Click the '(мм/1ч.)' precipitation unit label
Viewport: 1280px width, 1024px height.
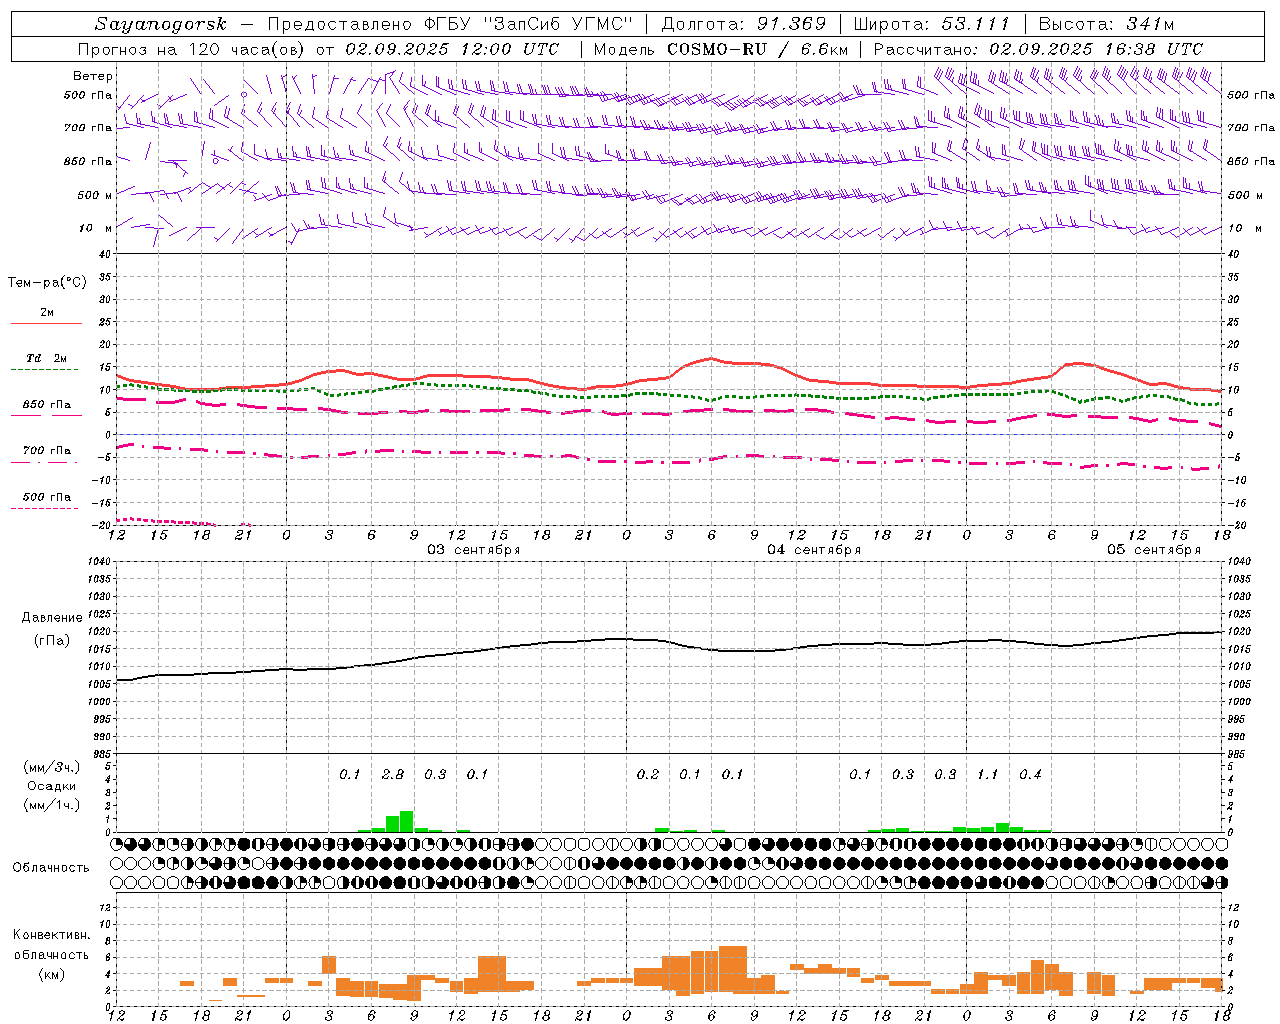tap(52, 805)
